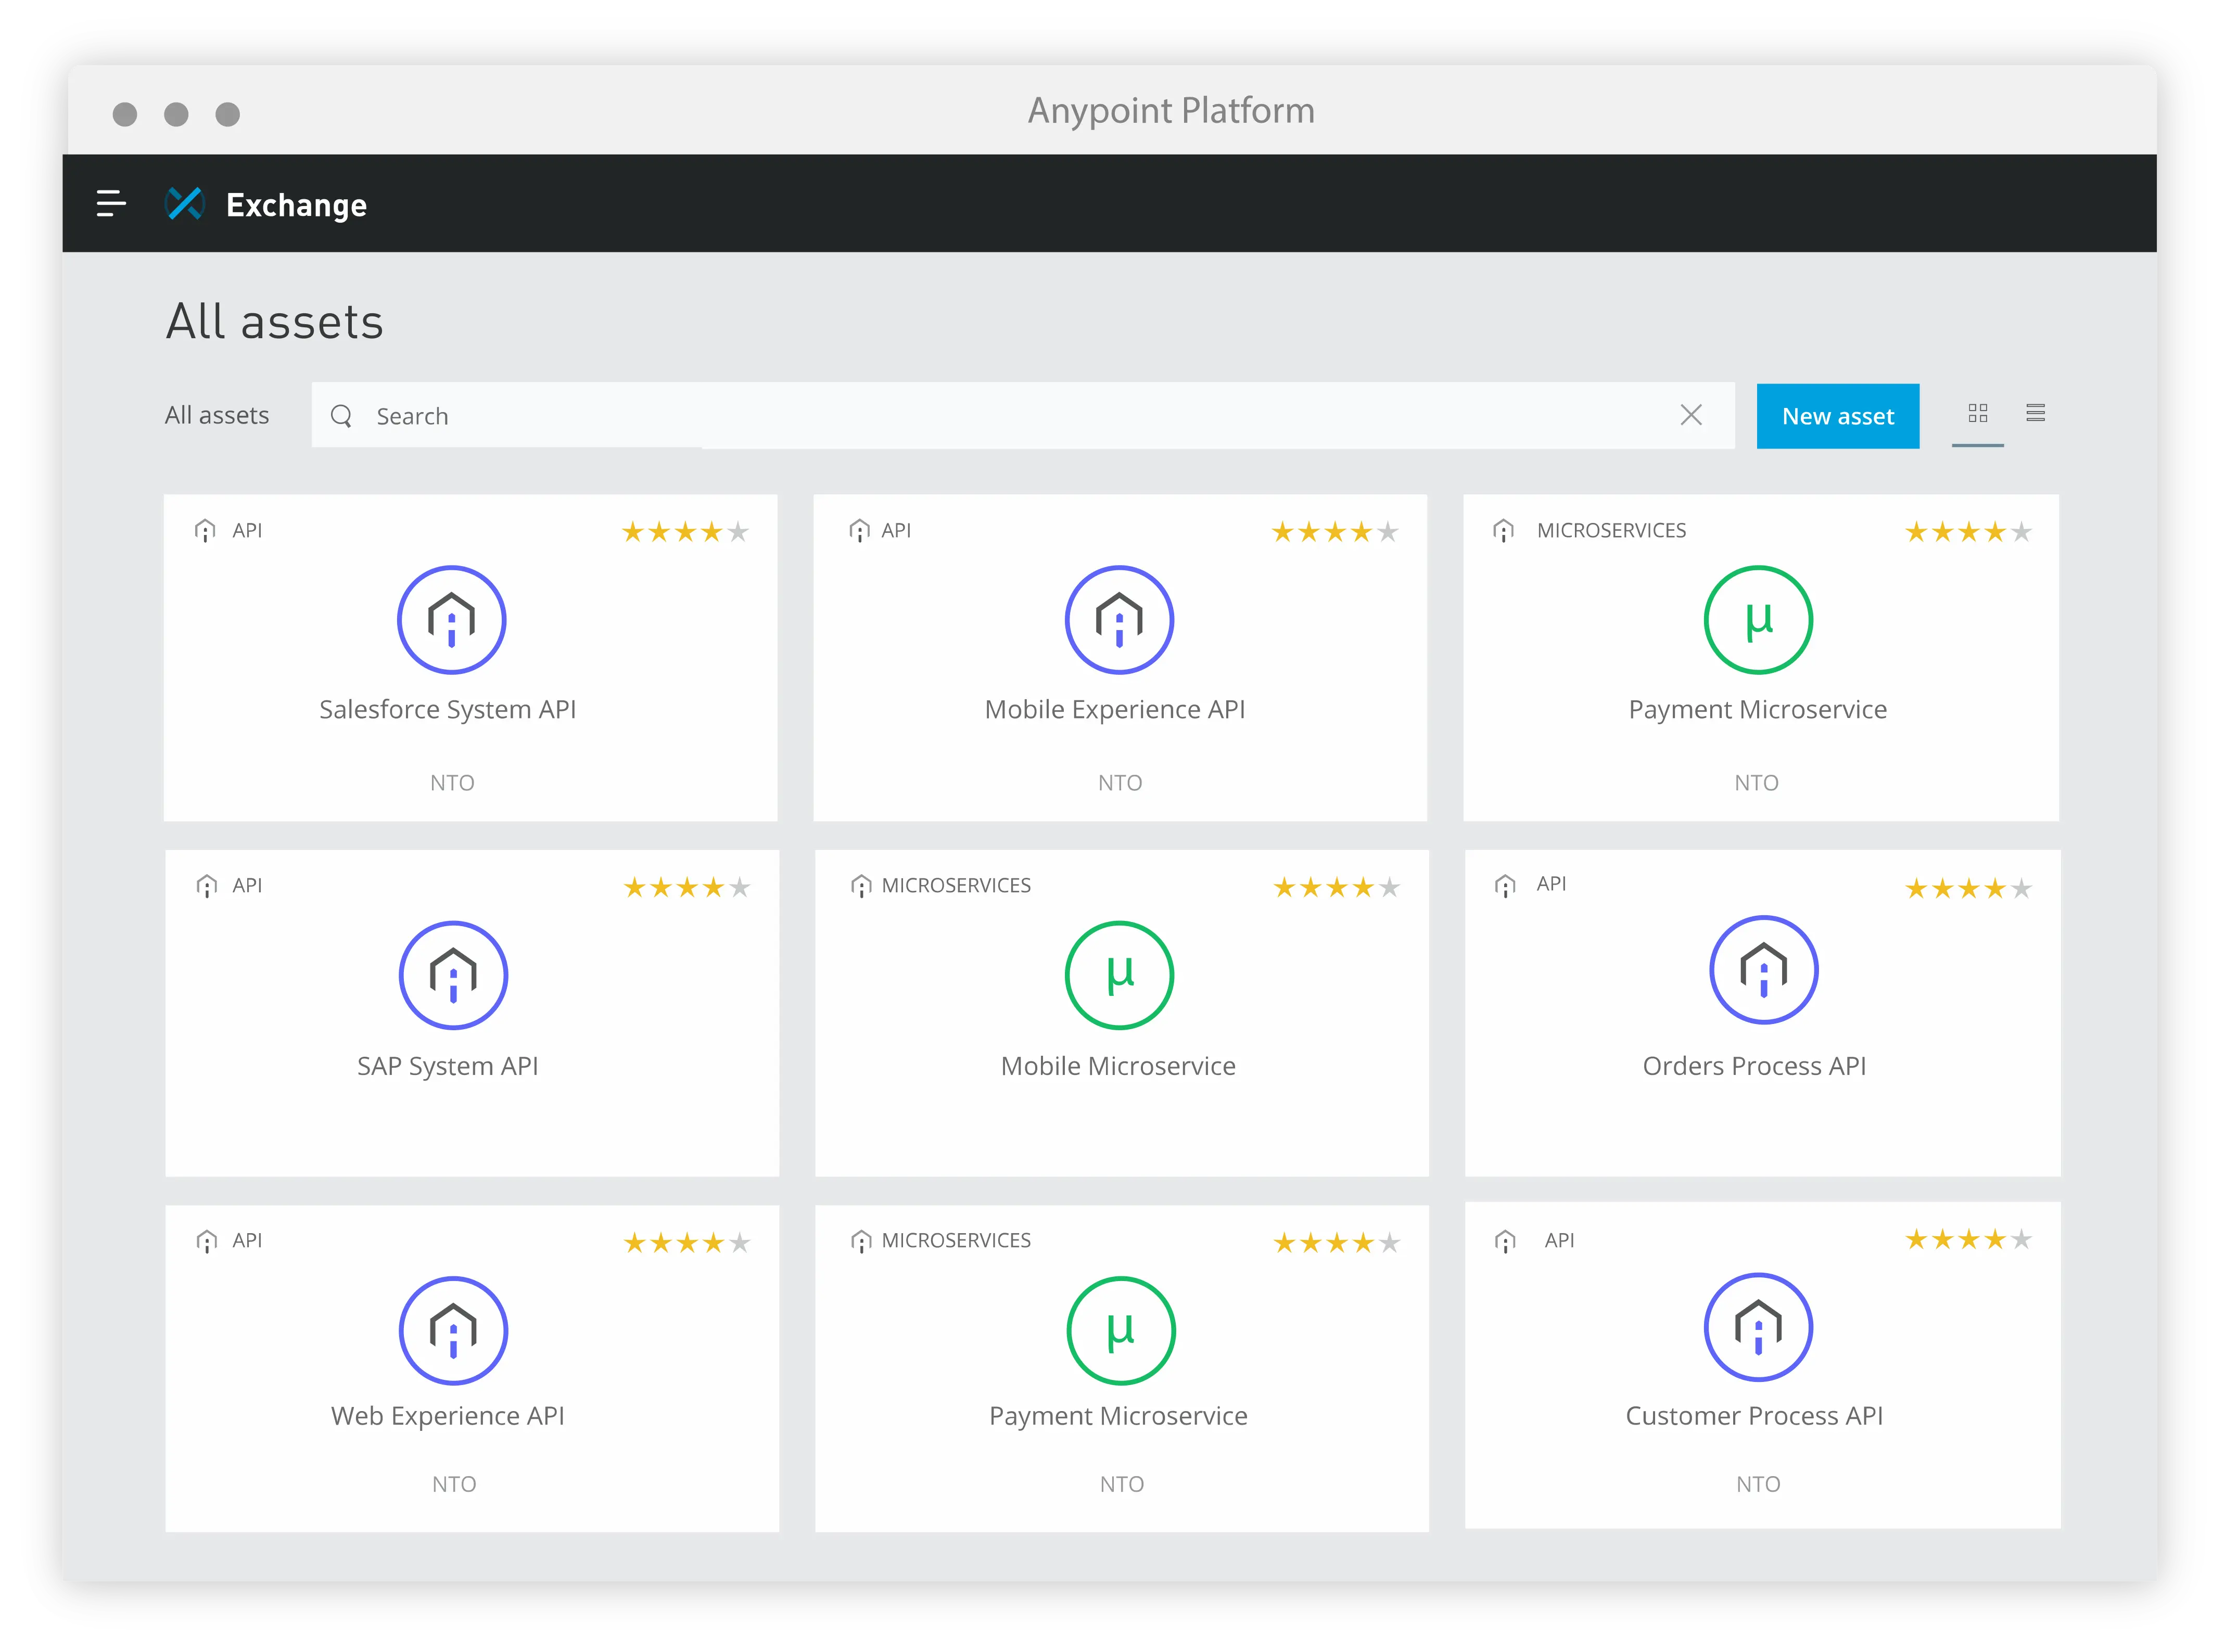Viewport: 2225px width, 1652px height.
Task: Open Orders Process API circular icon
Action: click(1763, 970)
